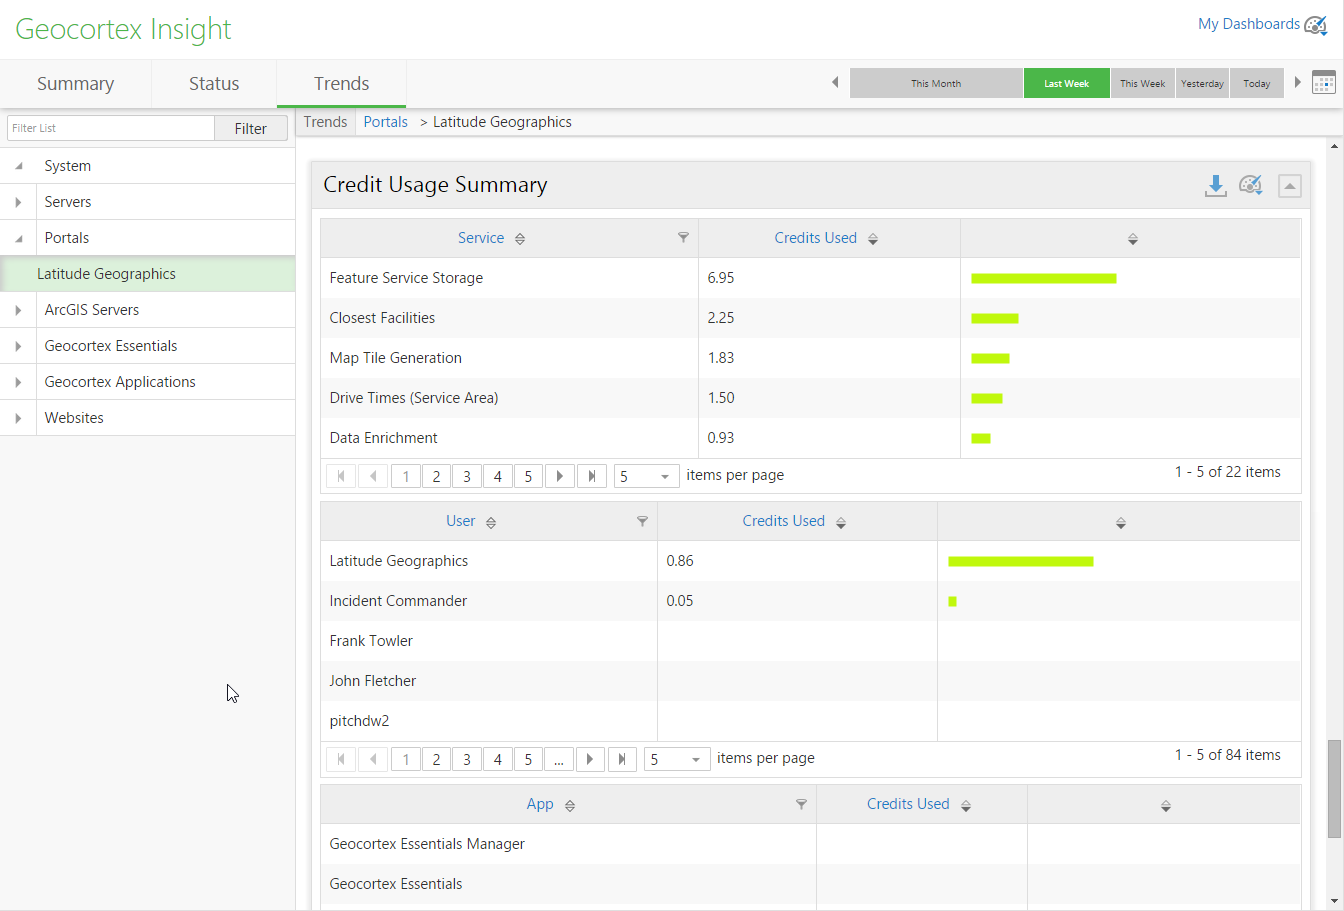The width and height of the screenshot is (1344, 911).
Task: Expand the Servers tree node
Action: click(x=19, y=202)
